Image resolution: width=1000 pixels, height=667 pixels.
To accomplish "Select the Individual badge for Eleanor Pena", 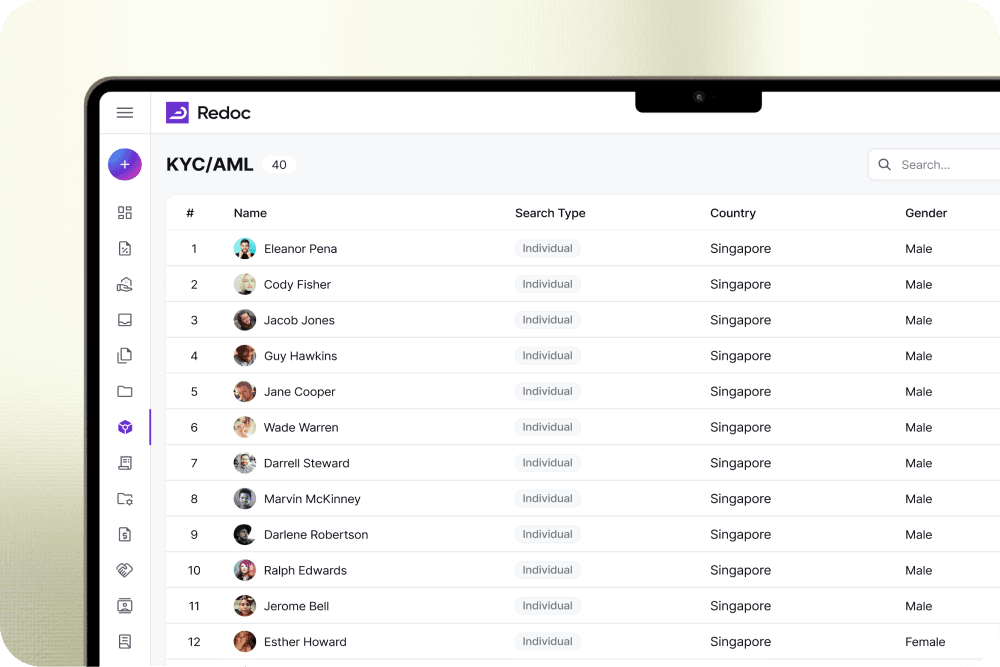I will coord(547,248).
